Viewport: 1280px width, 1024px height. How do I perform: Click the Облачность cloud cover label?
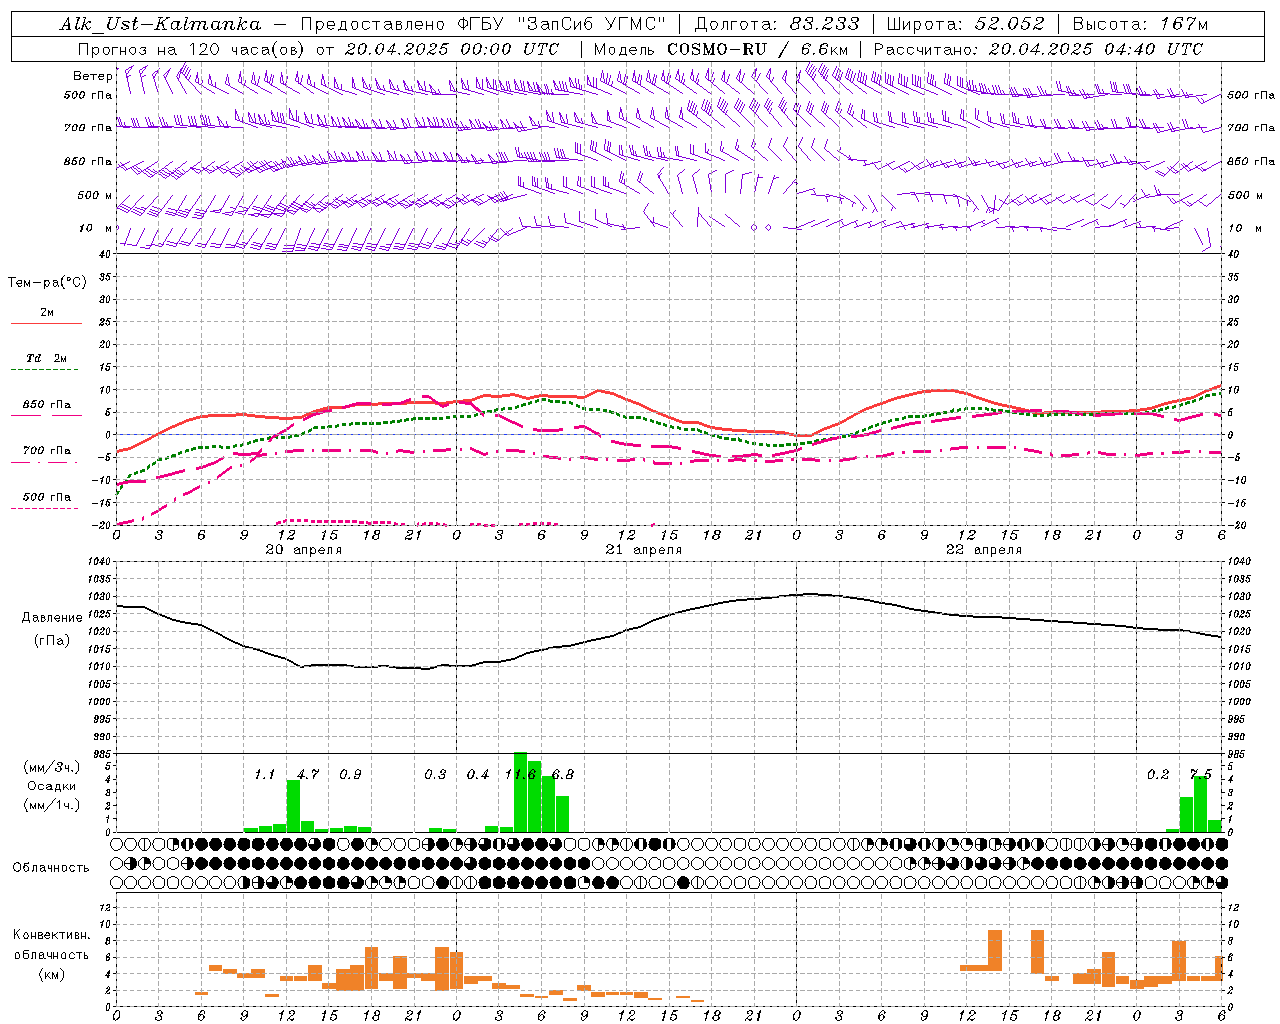[51, 868]
